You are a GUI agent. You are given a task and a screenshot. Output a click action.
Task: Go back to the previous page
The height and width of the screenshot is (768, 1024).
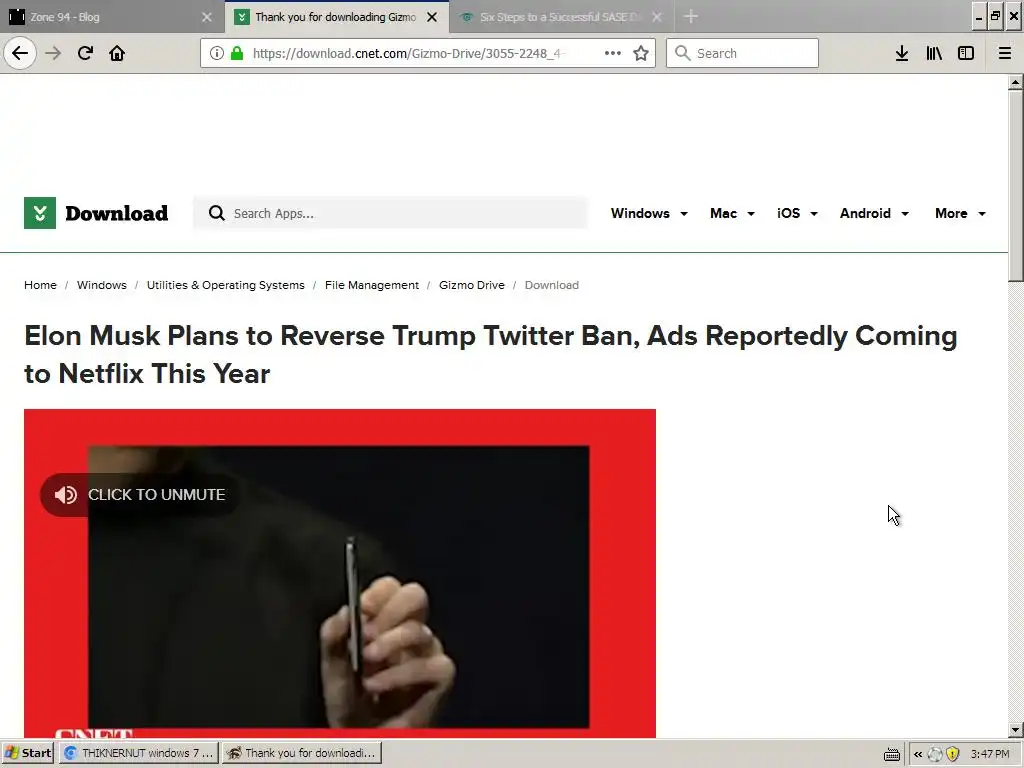[x=20, y=53]
